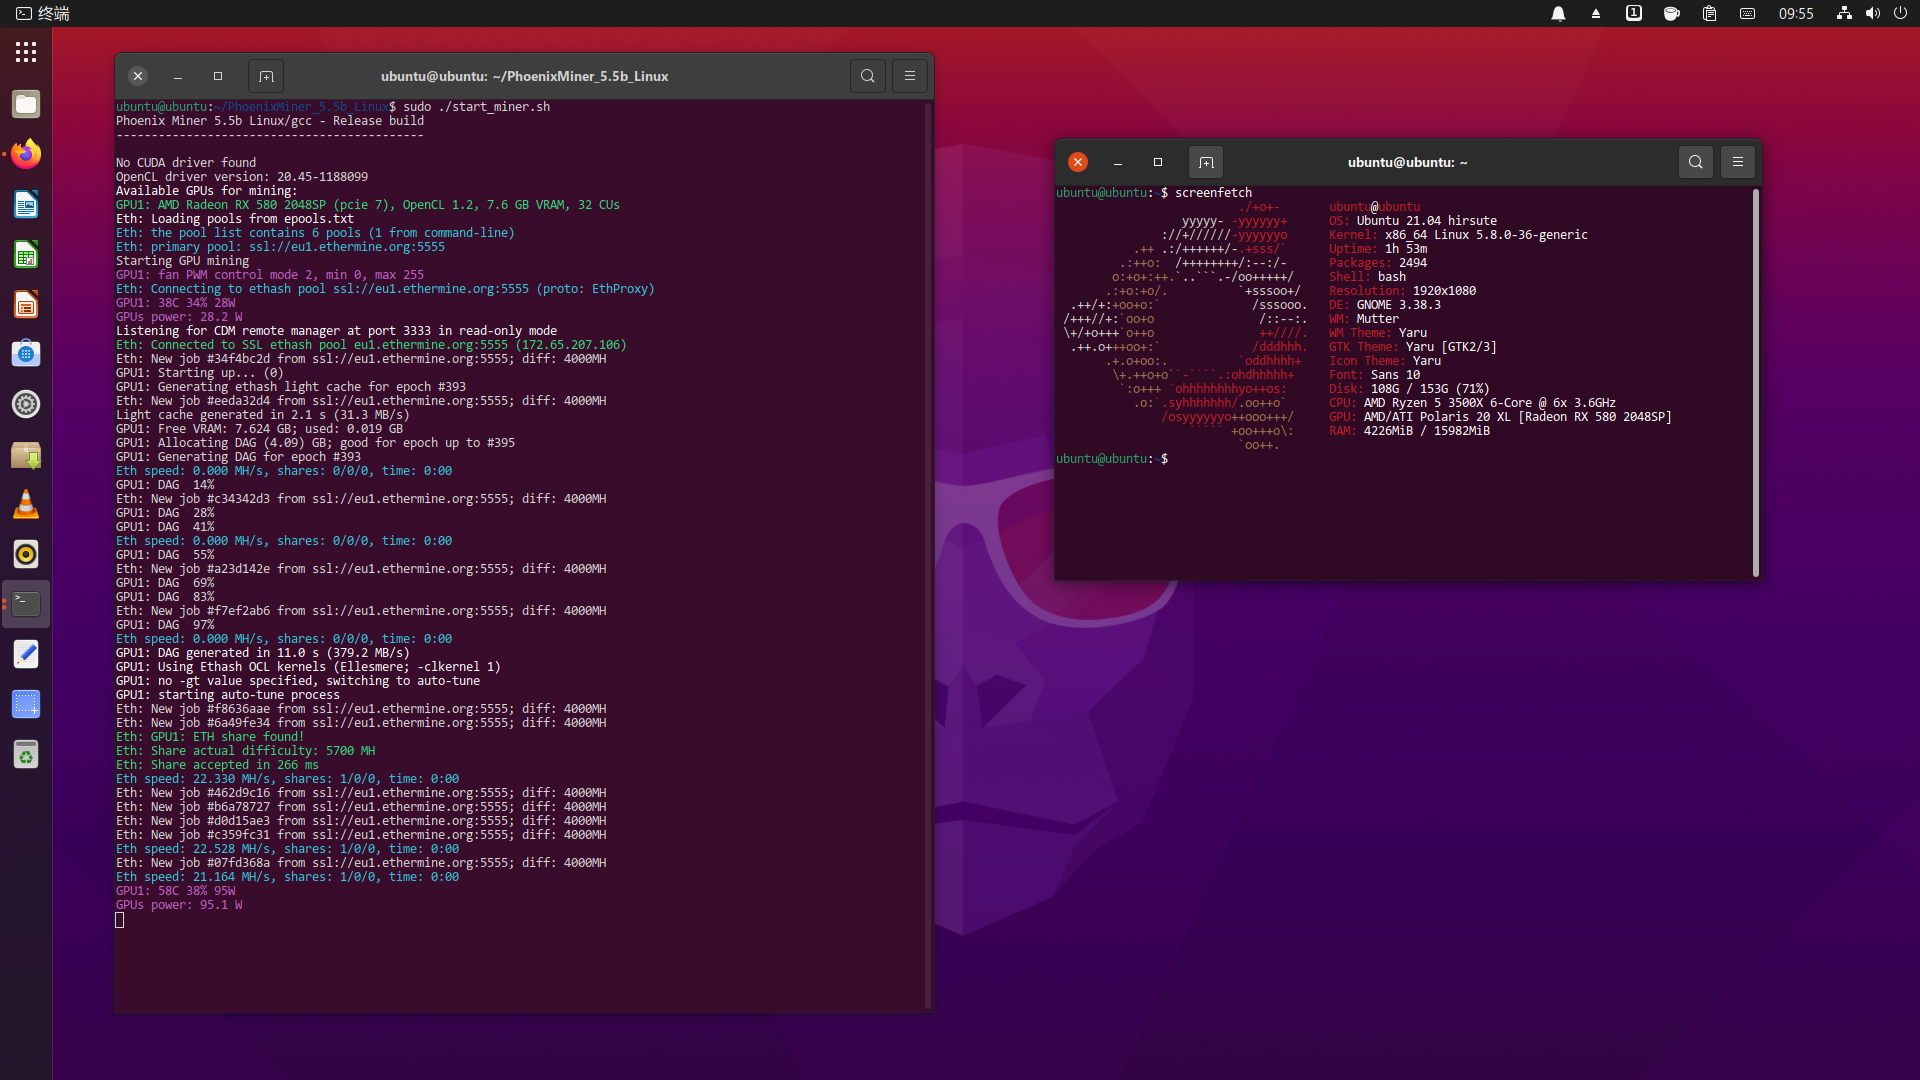Viewport: 1920px width, 1080px height.
Task: Click the screenfetch terminal scrollbar
Action: coord(1755,382)
